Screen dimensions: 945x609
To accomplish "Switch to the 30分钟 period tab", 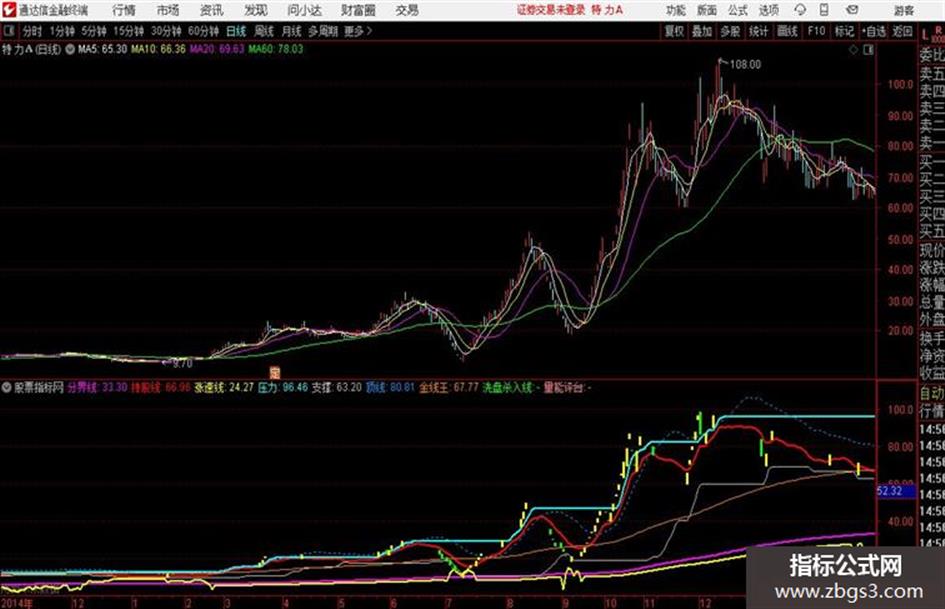I will click(x=166, y=31).
